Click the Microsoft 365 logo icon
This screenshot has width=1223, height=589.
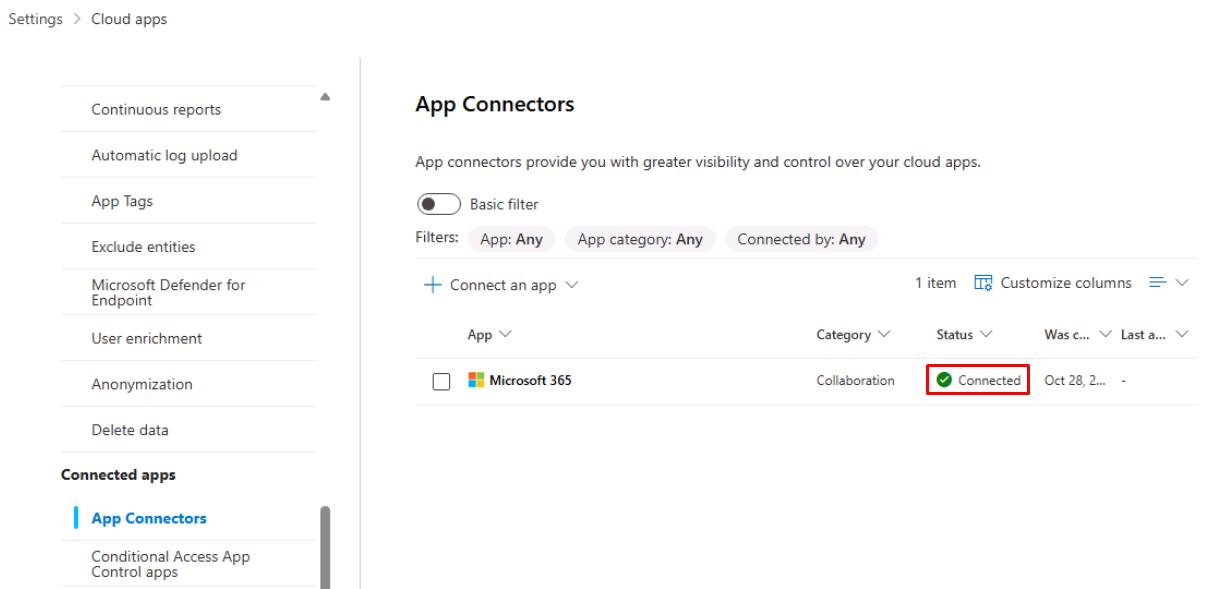tap(476, 381)
